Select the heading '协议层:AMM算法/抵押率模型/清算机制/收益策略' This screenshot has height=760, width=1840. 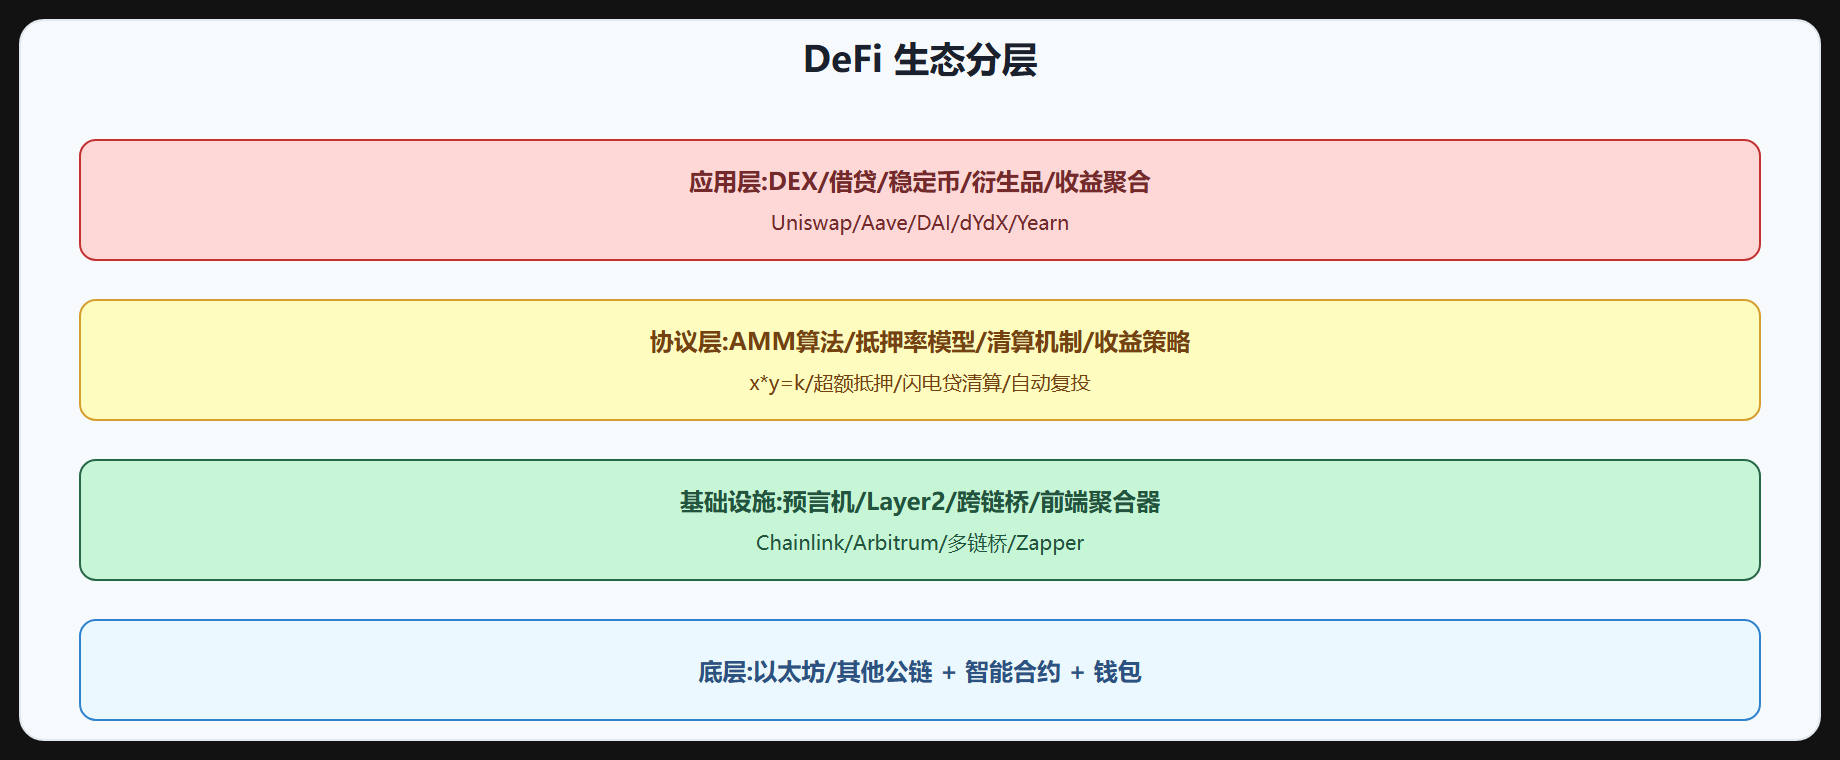pyautogui.click(x=920, y=342)
